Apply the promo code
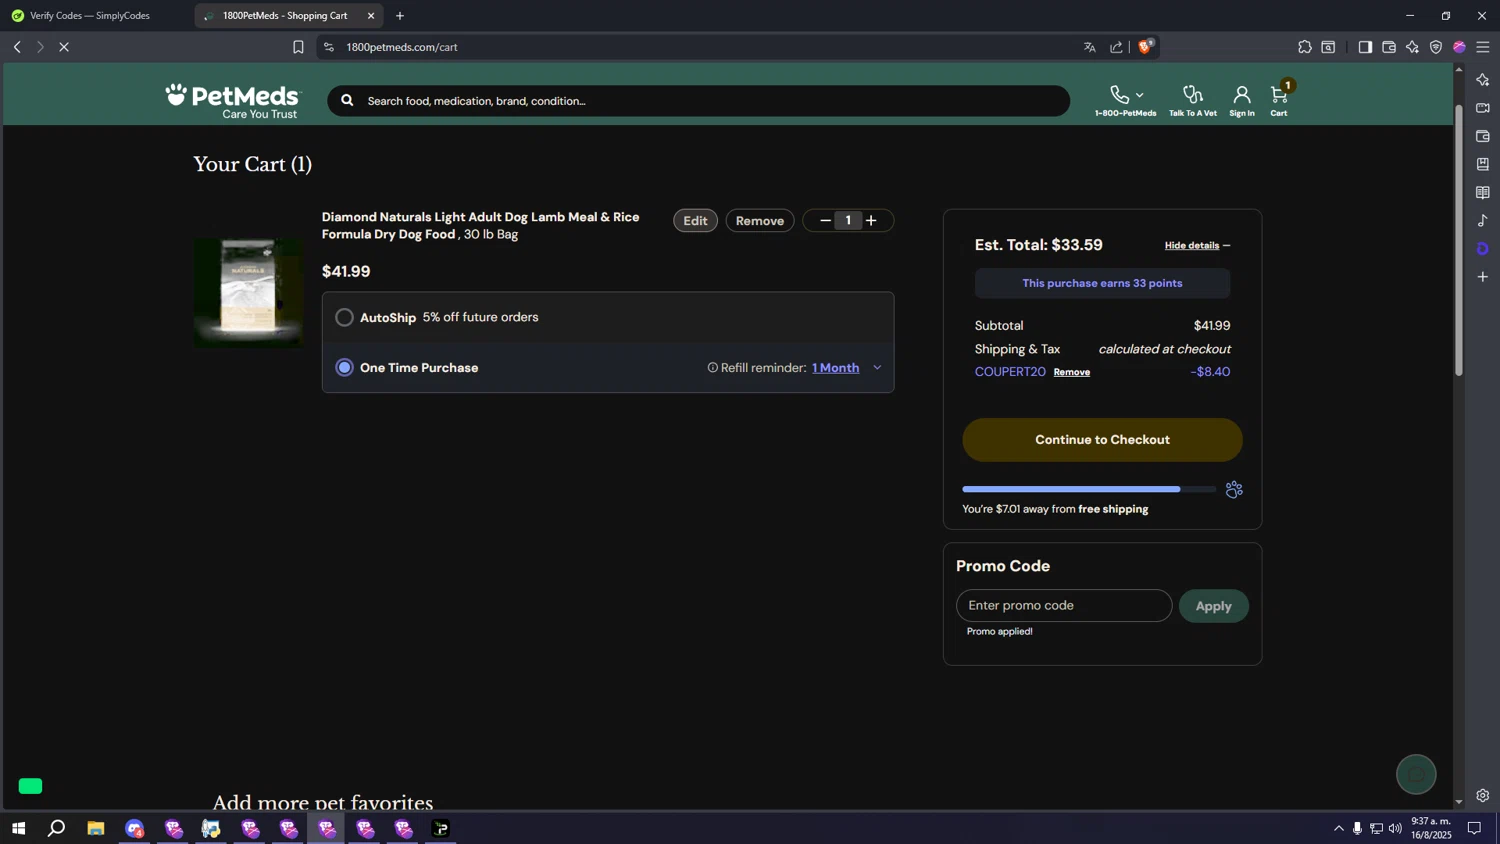This screenshot has width=1500, height=844. pyautogui.click(x=1213, y=606)
